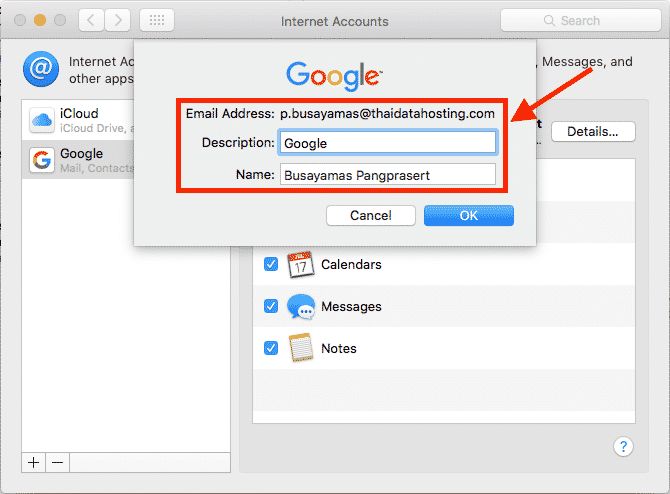The height and width of the screenshot is (494, 670).
Task: Click the Calendars label text
Action: tap(351, 265)
